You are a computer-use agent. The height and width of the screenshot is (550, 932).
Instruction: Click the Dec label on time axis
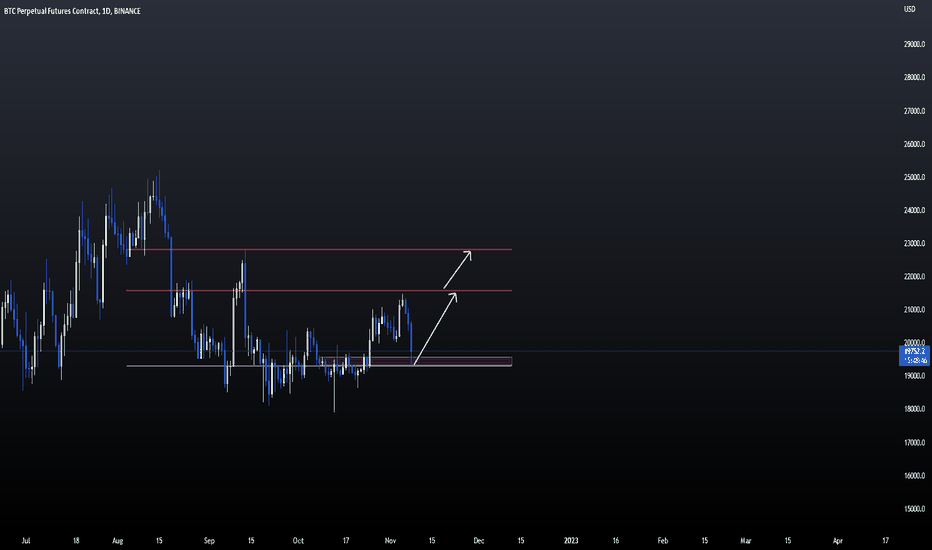coord(478,540)
